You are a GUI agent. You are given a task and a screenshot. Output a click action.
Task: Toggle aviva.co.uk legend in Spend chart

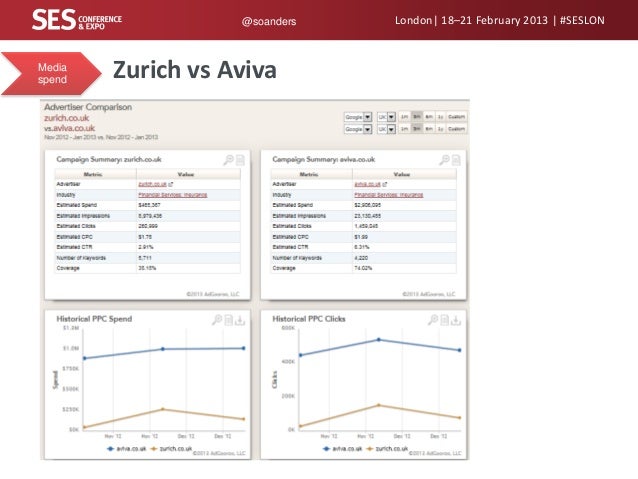tap(126, 448)
